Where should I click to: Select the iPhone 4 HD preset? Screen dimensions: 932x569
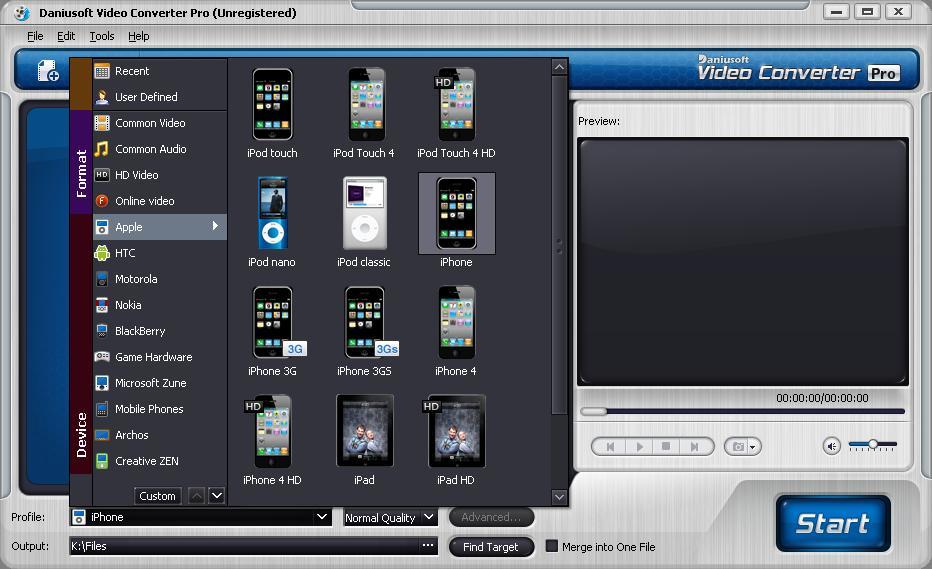[x=272, y=439]
